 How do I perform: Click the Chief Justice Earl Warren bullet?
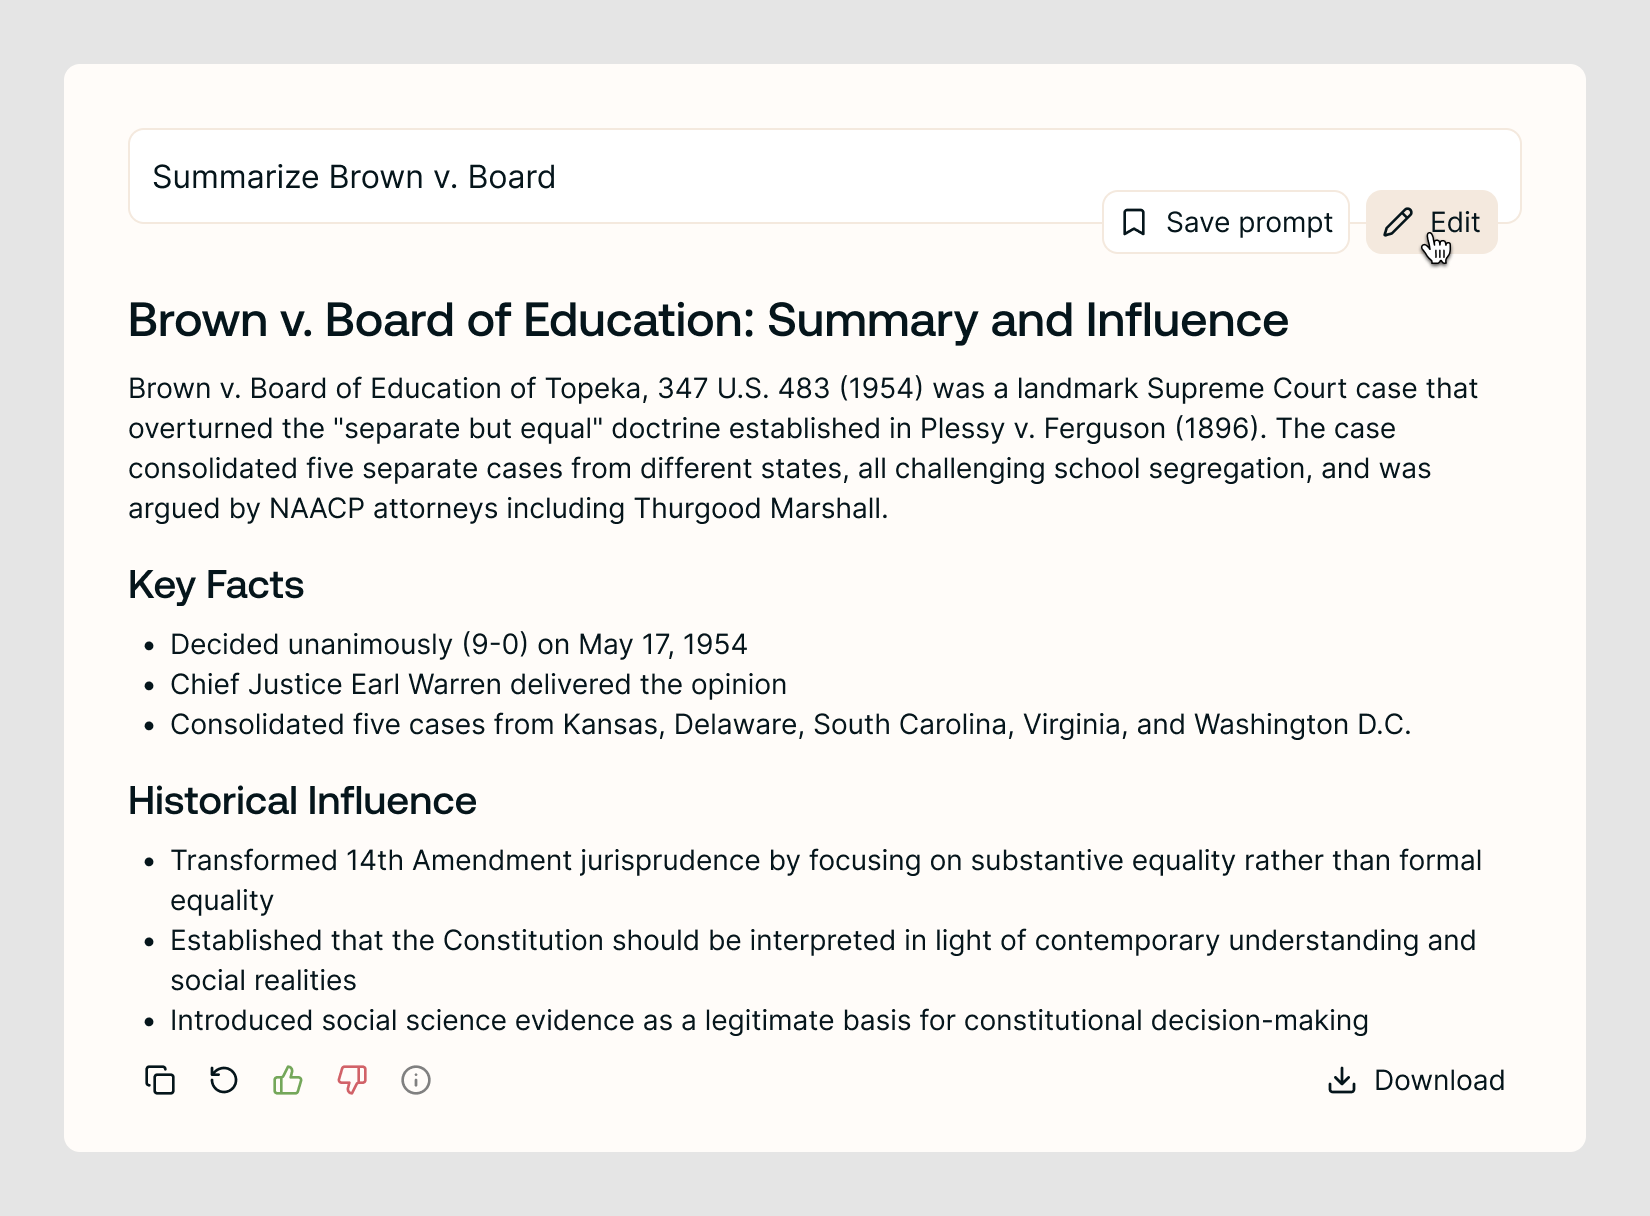pos(478,684)
